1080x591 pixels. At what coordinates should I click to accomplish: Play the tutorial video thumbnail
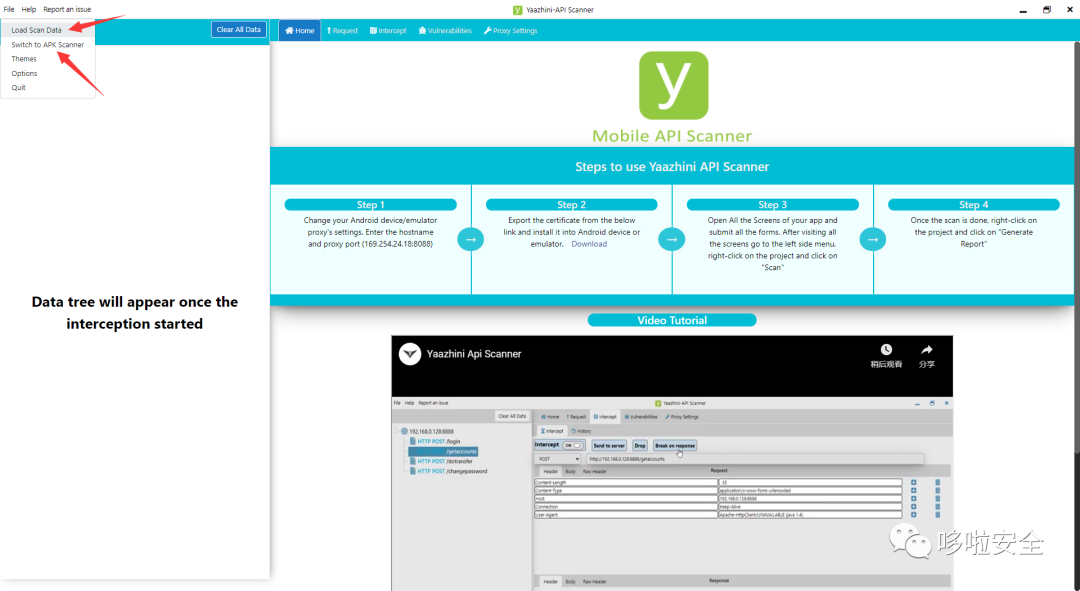click(x=672, y=463)
